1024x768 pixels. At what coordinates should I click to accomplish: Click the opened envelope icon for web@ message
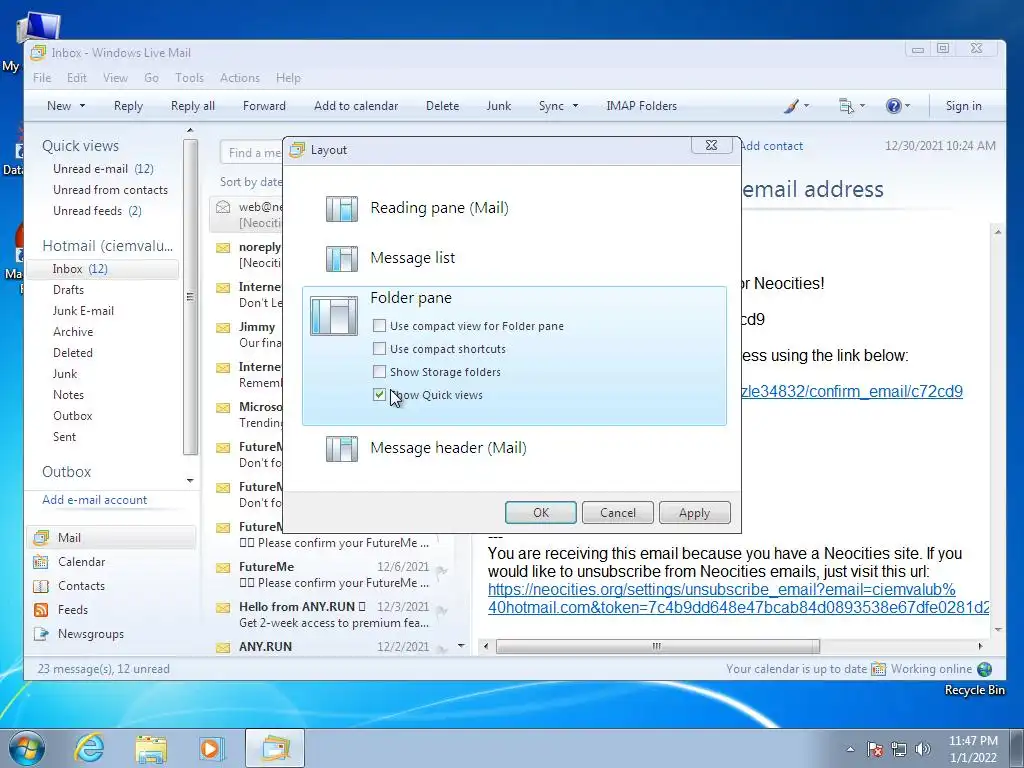click(x=223, y=207)
